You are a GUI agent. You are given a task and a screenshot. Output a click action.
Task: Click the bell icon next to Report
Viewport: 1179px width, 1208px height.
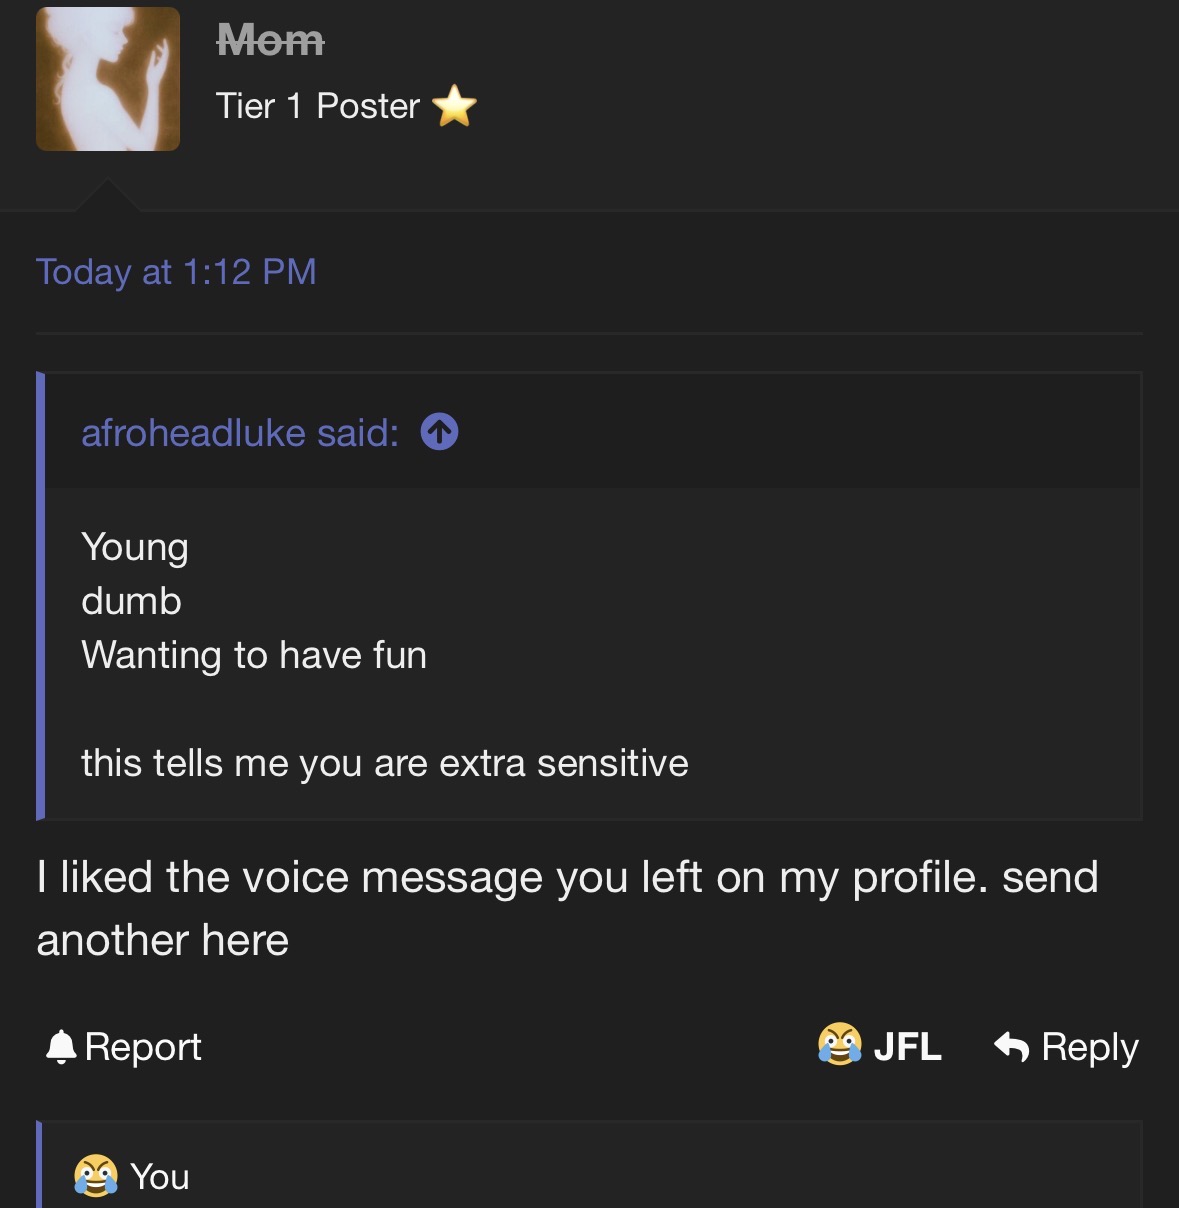[x=61, y=1046]
